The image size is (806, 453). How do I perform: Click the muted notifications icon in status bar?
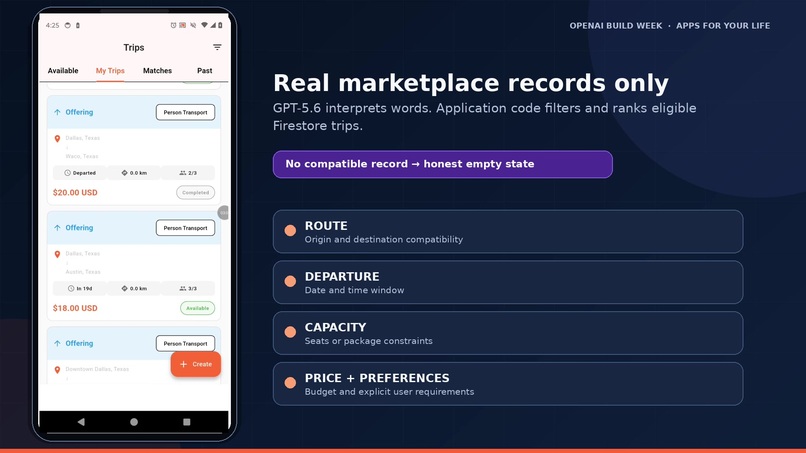[193, 25]
